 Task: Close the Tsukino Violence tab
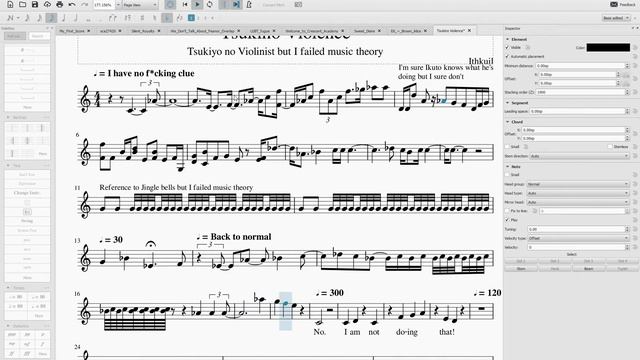click(469, 31)
